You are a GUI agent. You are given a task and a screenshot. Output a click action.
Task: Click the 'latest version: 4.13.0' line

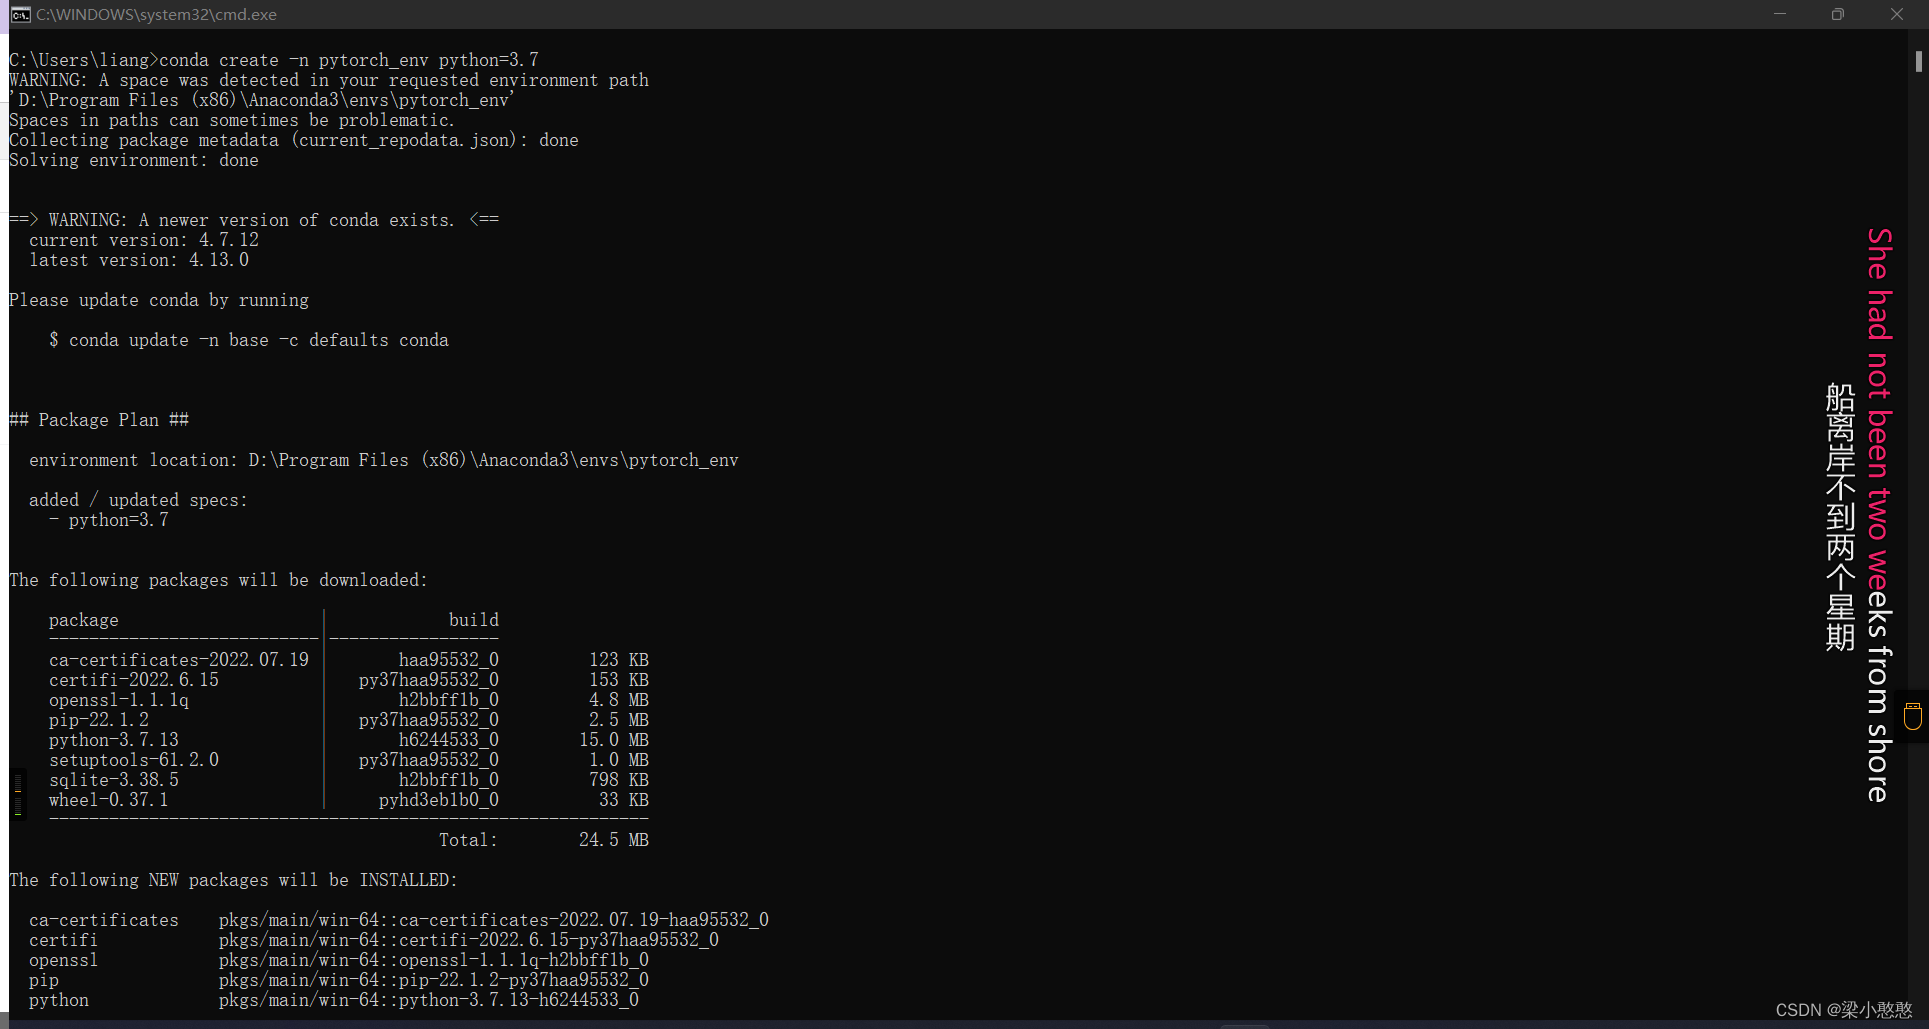click(x=139, y=260)
